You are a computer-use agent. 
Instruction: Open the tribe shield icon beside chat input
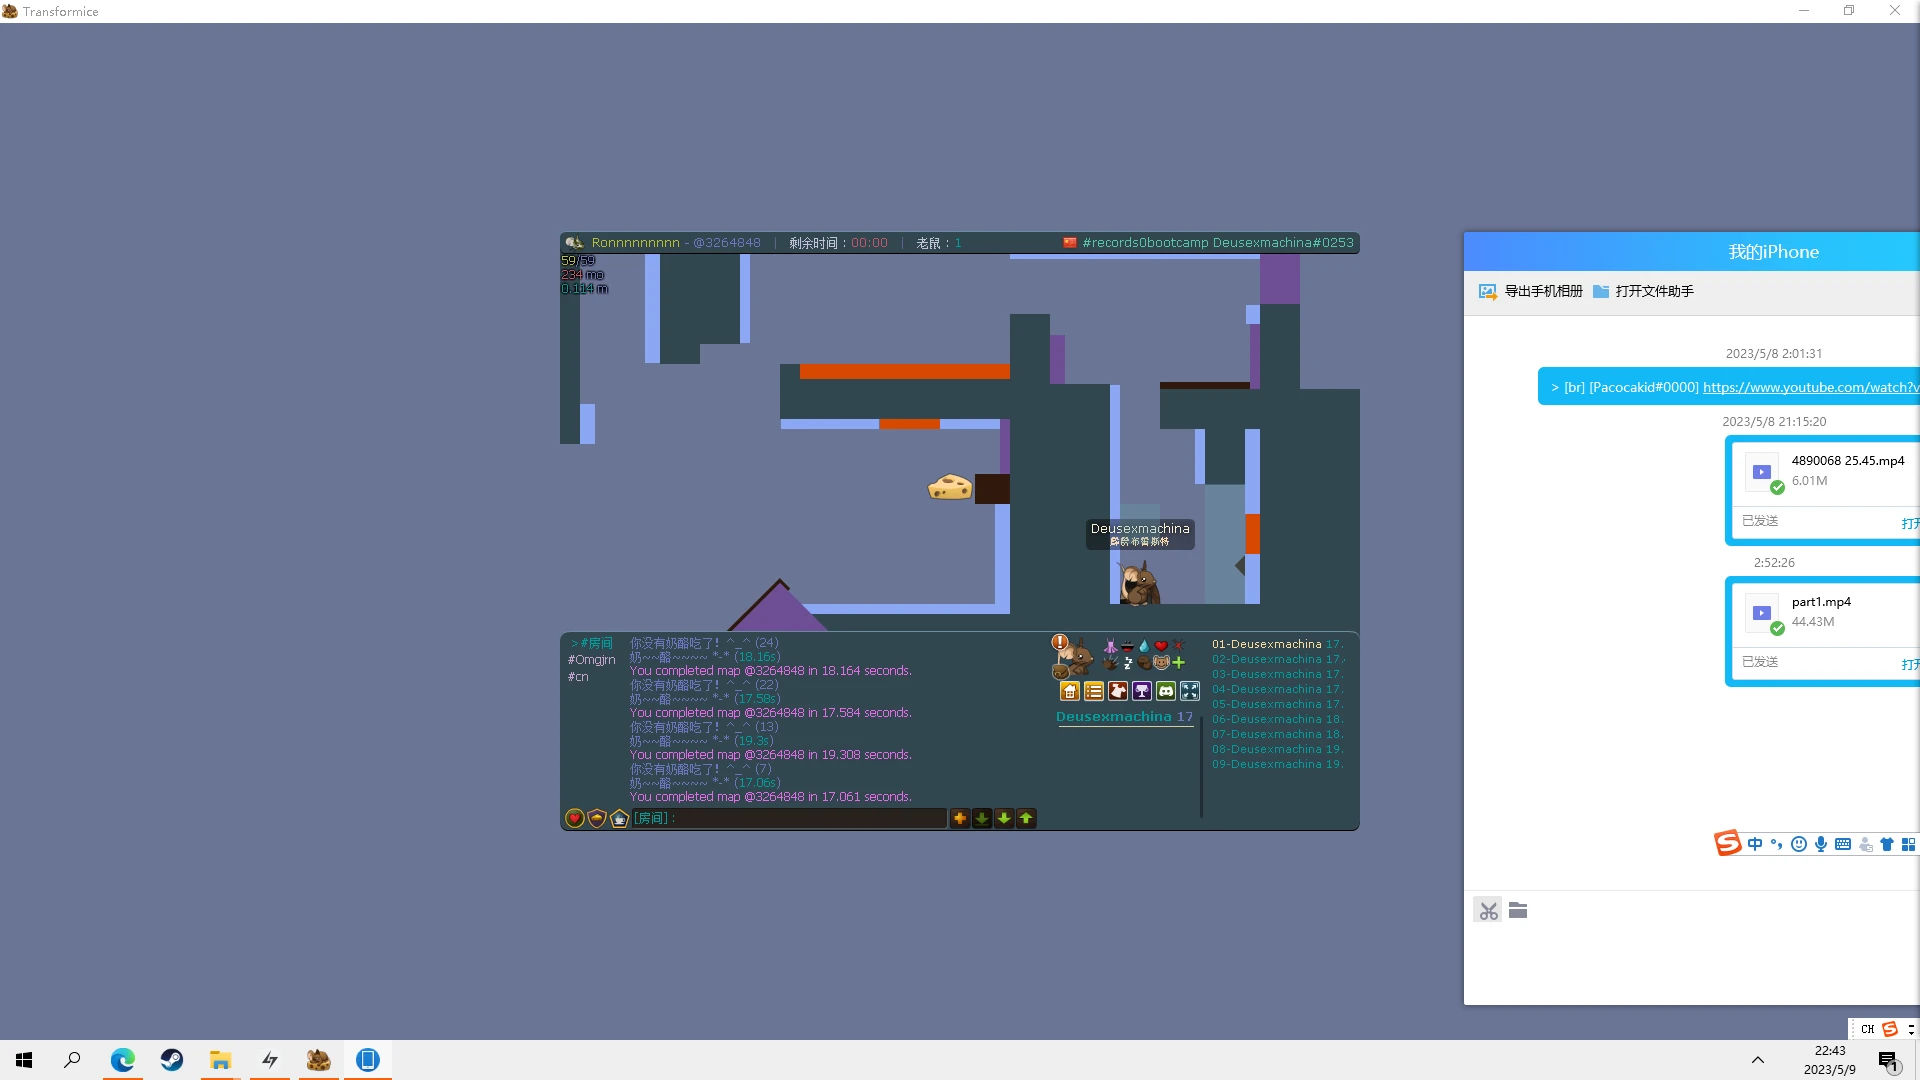597,819
